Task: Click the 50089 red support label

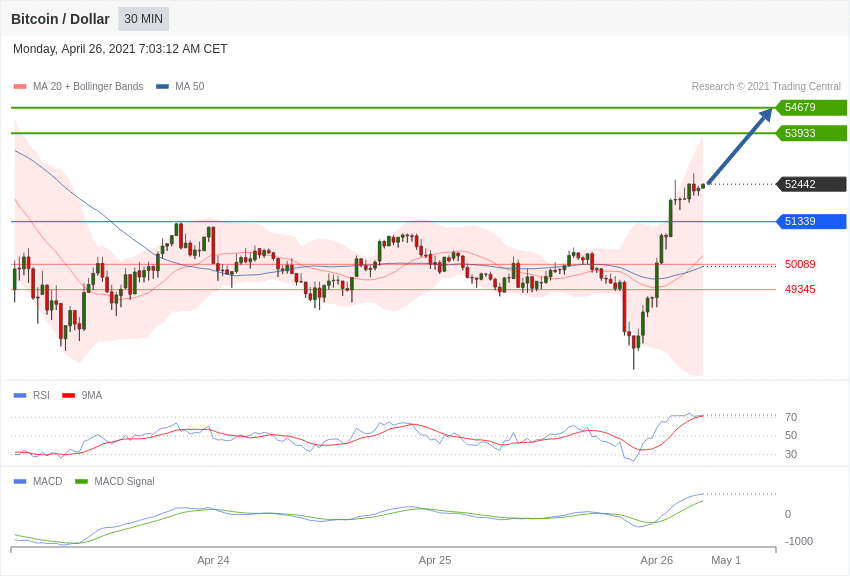Action: [x=800, y=264]
